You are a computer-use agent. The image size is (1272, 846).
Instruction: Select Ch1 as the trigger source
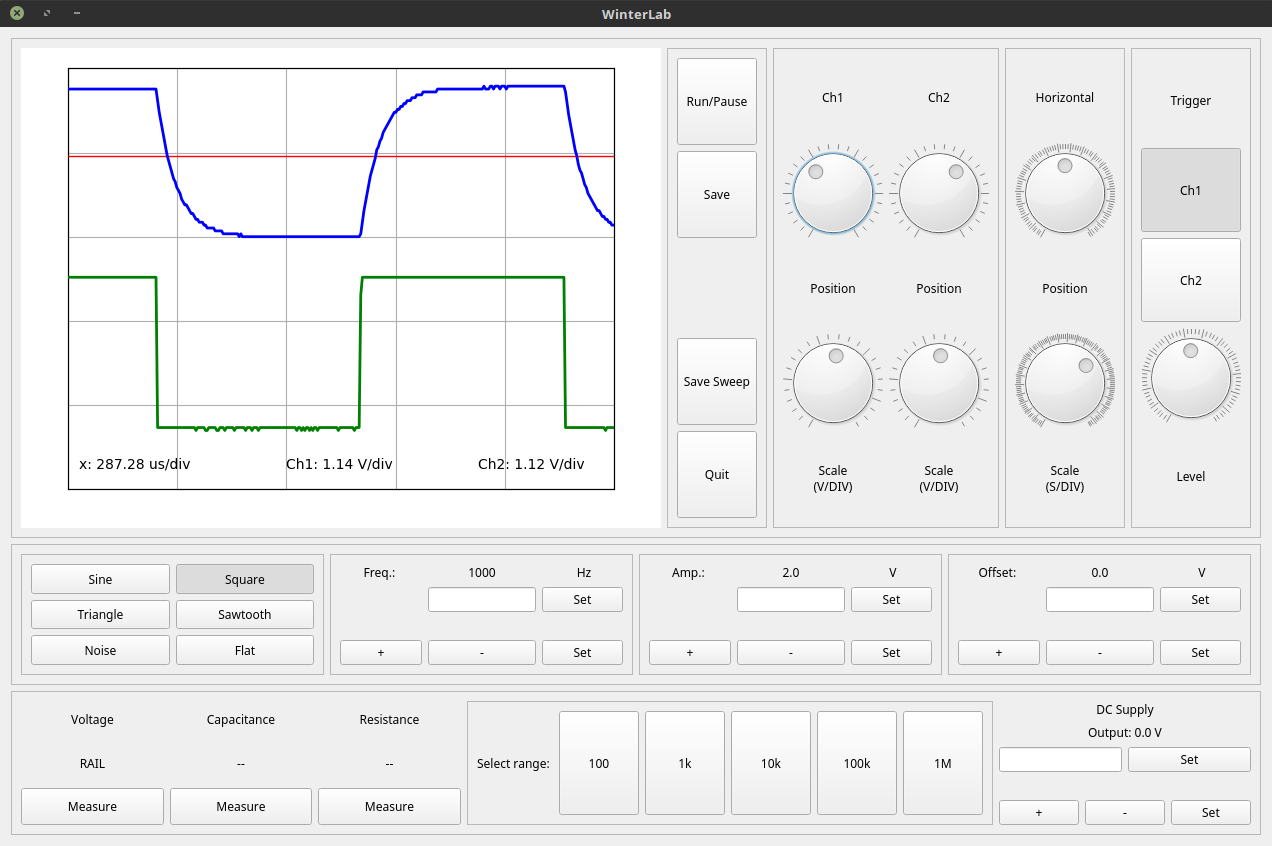1190,190
